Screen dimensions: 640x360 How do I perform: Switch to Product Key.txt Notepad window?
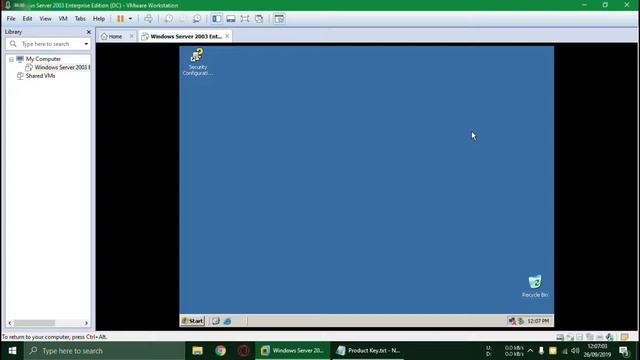click(x=369, y=351)
